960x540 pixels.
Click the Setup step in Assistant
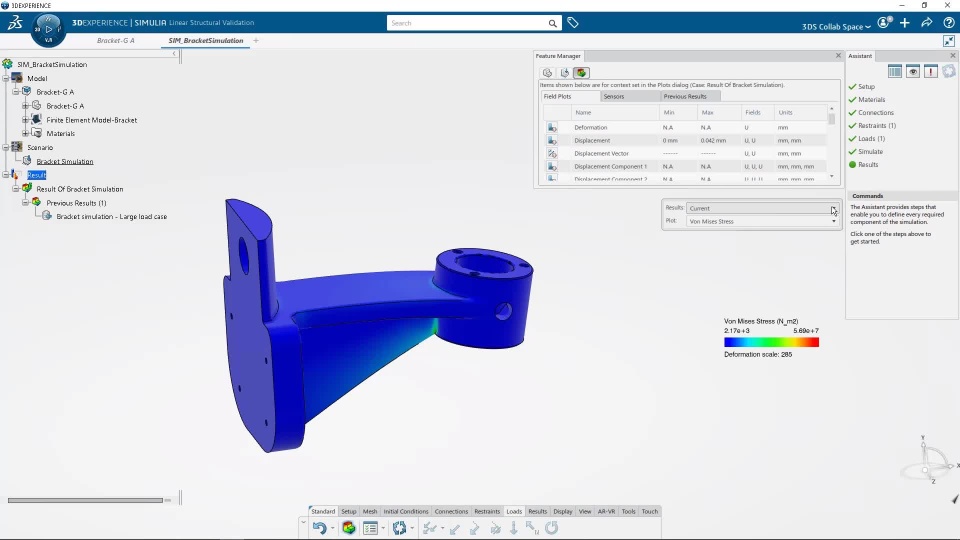point(866,87)
